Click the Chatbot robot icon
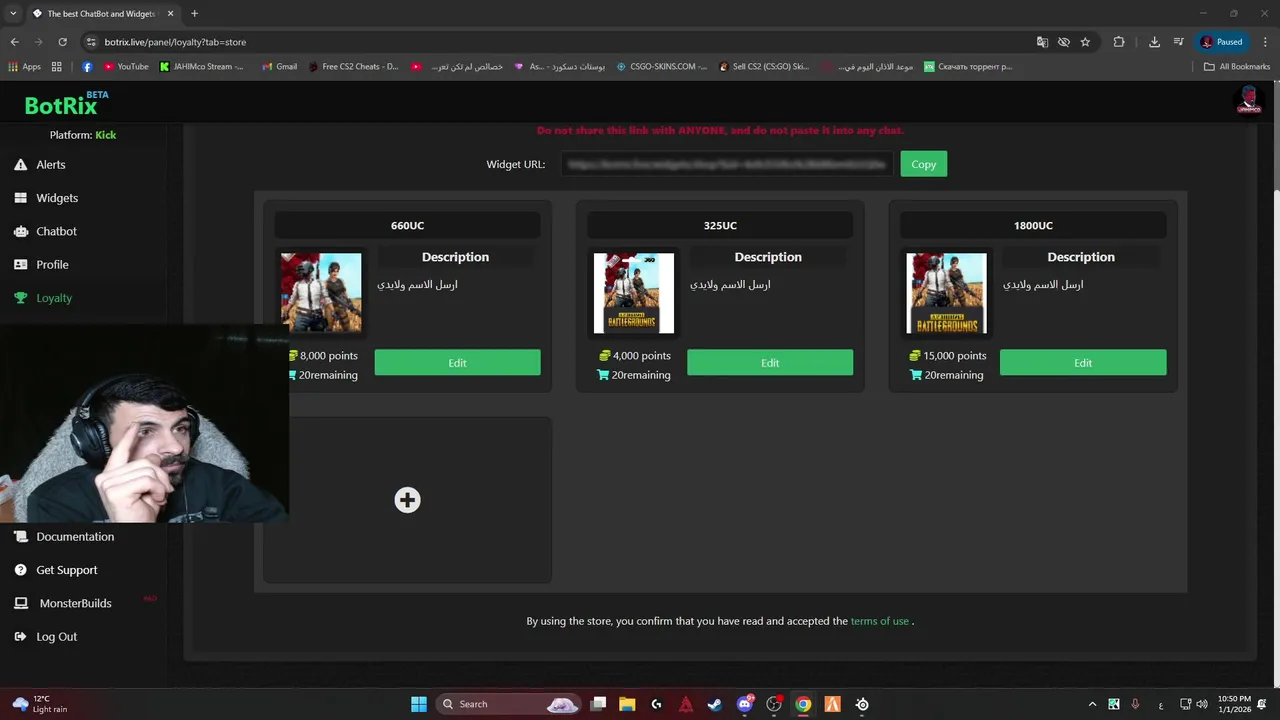This screenshot has height=720, width=1280. point(20,231)
